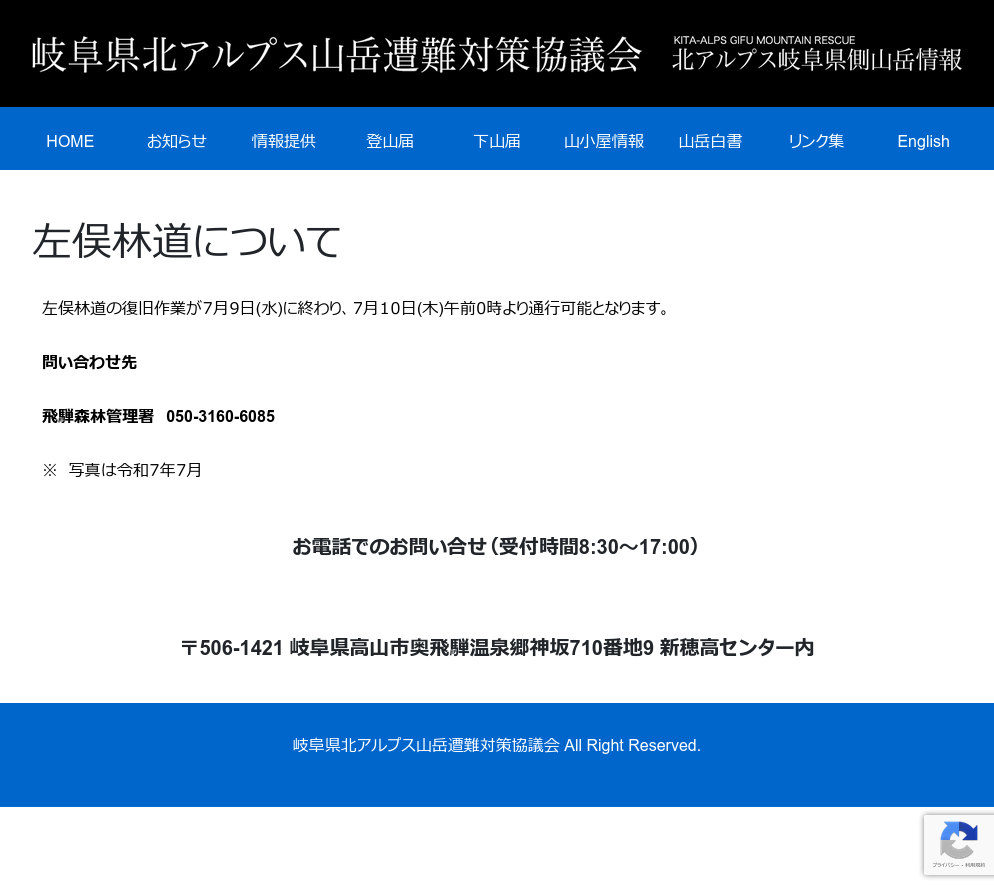Click the 岐阜県北アルプス山岳遭難対策協議会 site title
The image size is (994, 889).
pos(337,55)
